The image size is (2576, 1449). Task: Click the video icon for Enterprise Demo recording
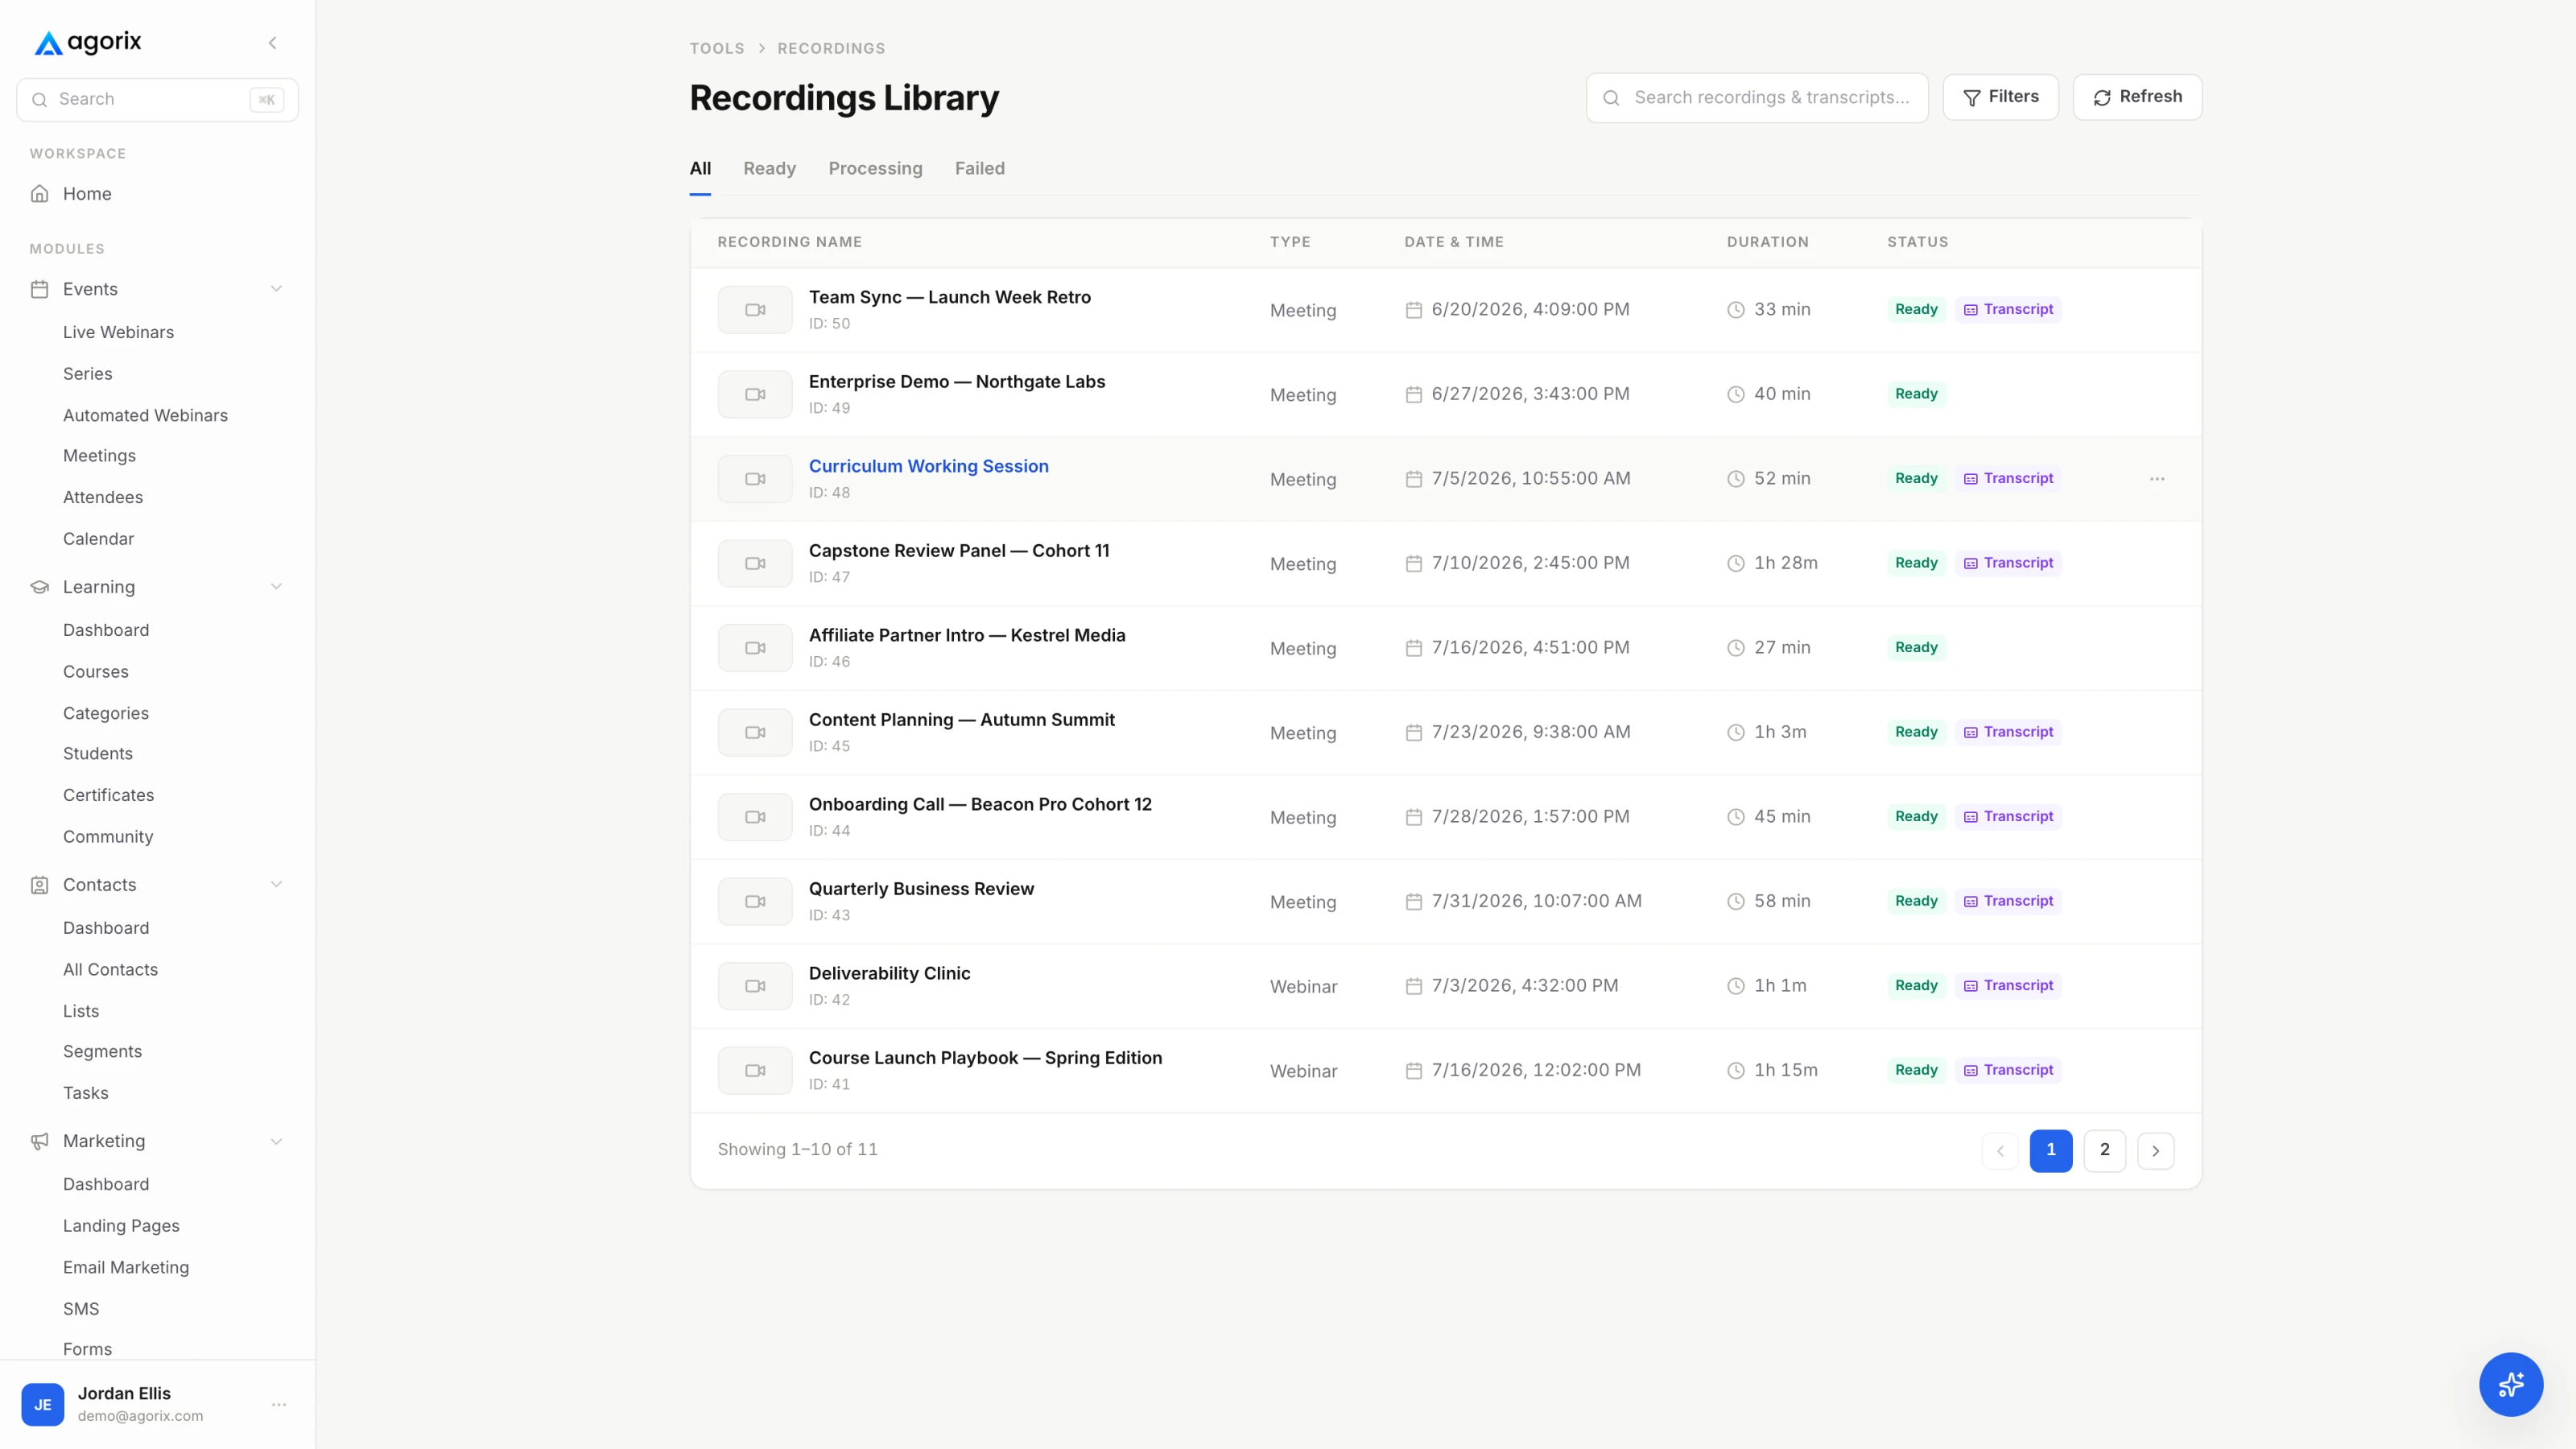(755, 394)
